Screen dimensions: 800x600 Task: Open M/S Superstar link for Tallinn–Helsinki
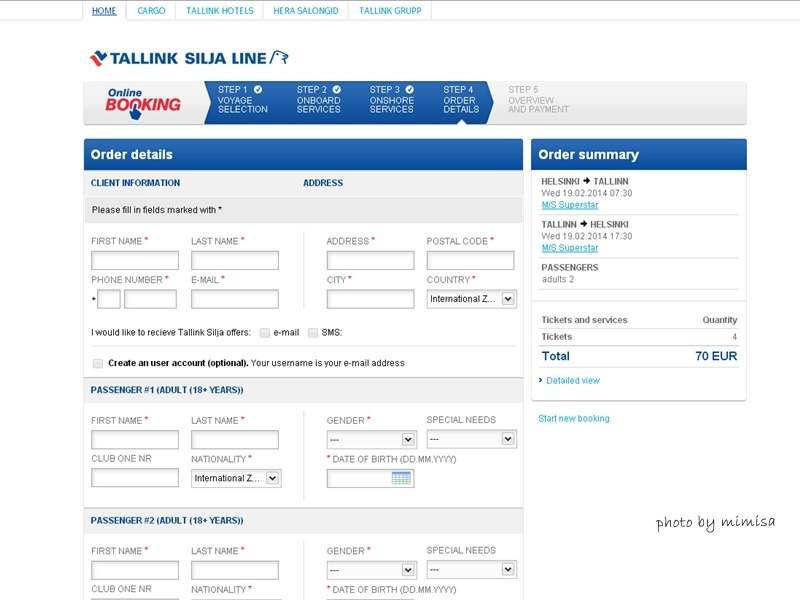click(569, 248)
